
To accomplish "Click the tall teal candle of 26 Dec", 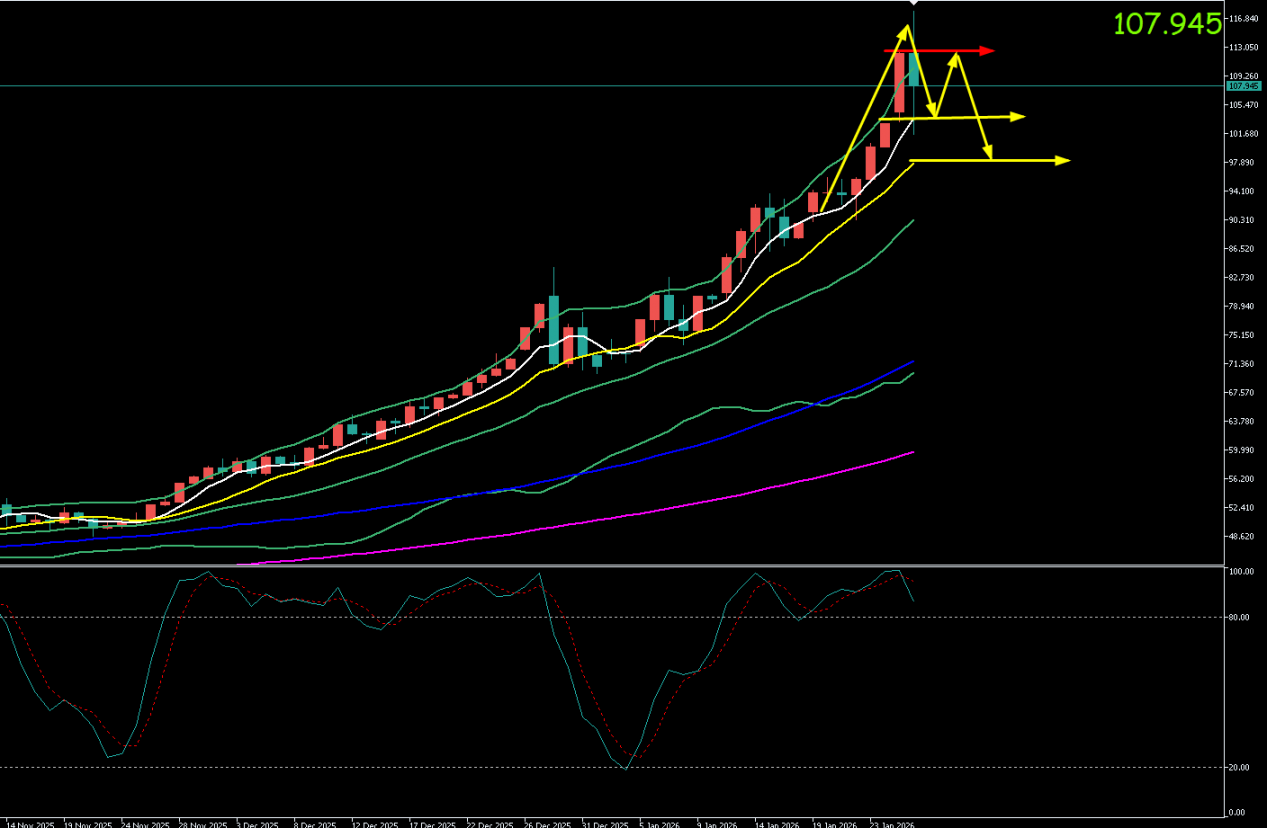I will [x=553, y=329].
